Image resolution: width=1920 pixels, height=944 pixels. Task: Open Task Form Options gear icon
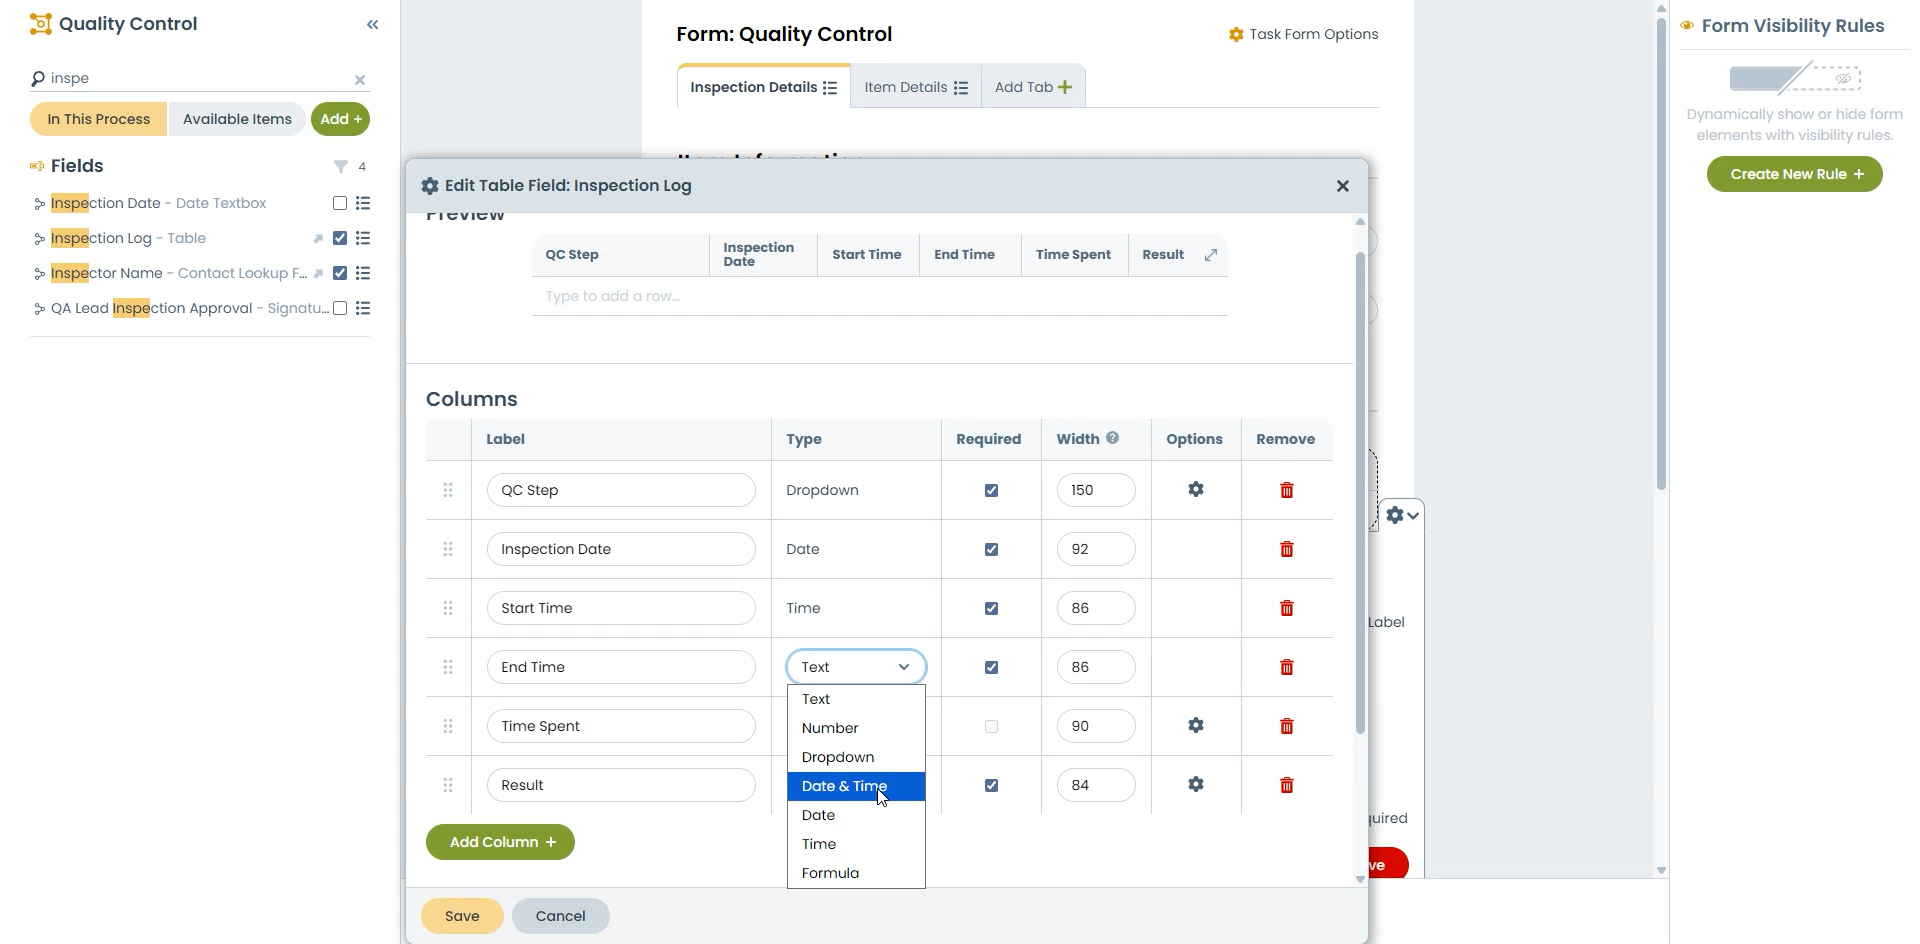coord(1236,33)
